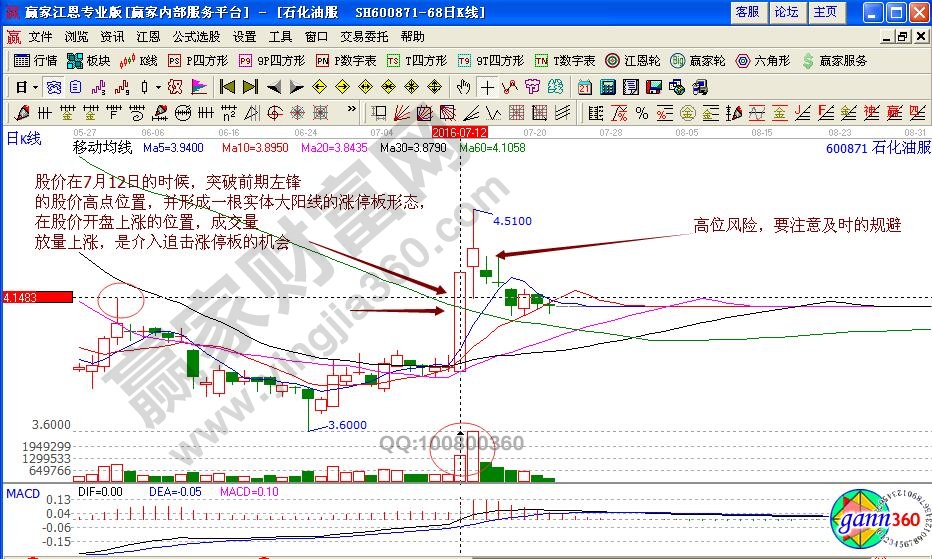The image size is (932, 559).
Task: Expand the drawing toolbar overflow chevron
Action: tap(351, 112)
